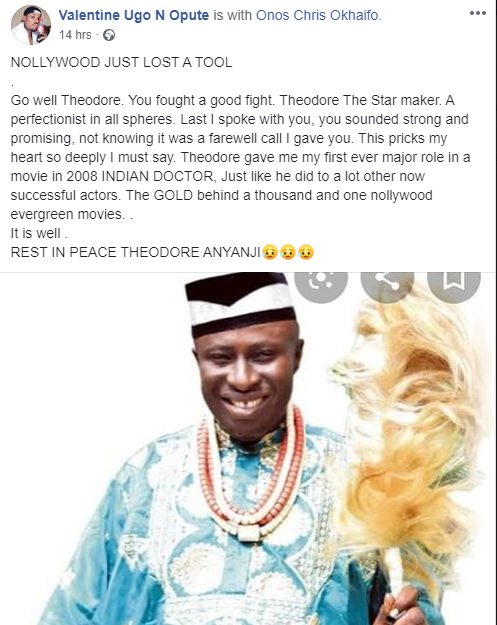The image size is (497, 625).
Task: Click the NOLLYWOOD JUST LOST A TOOL headline
Action: coord(121,63)
